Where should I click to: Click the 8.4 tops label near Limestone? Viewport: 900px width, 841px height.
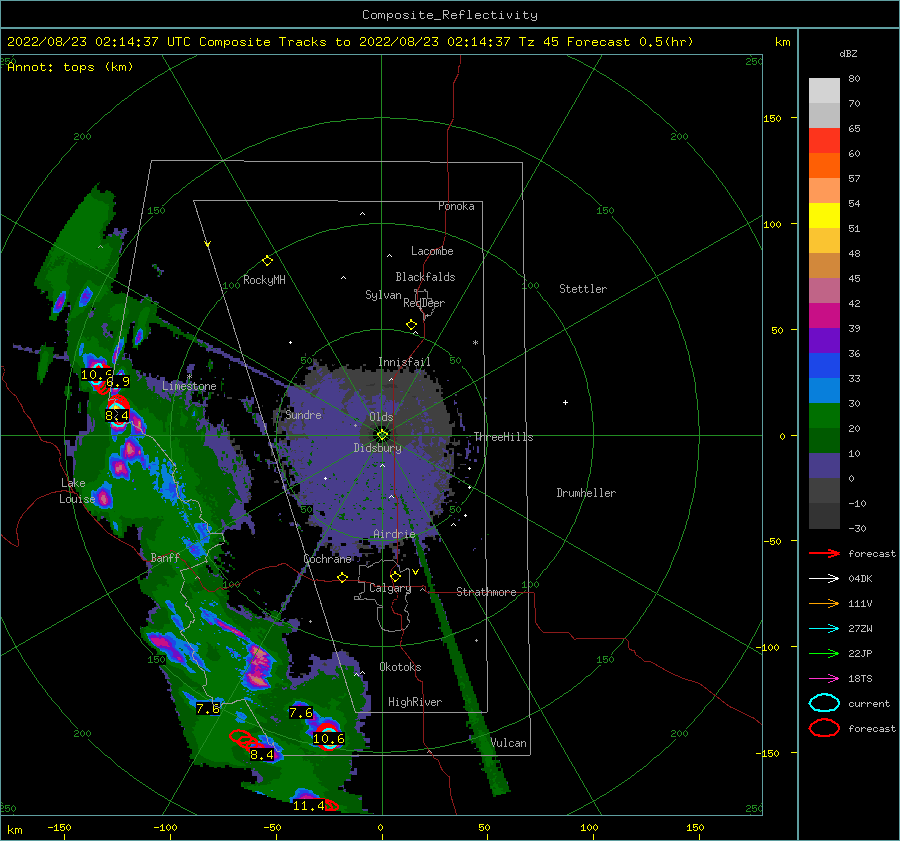click(x=117, y=415)
